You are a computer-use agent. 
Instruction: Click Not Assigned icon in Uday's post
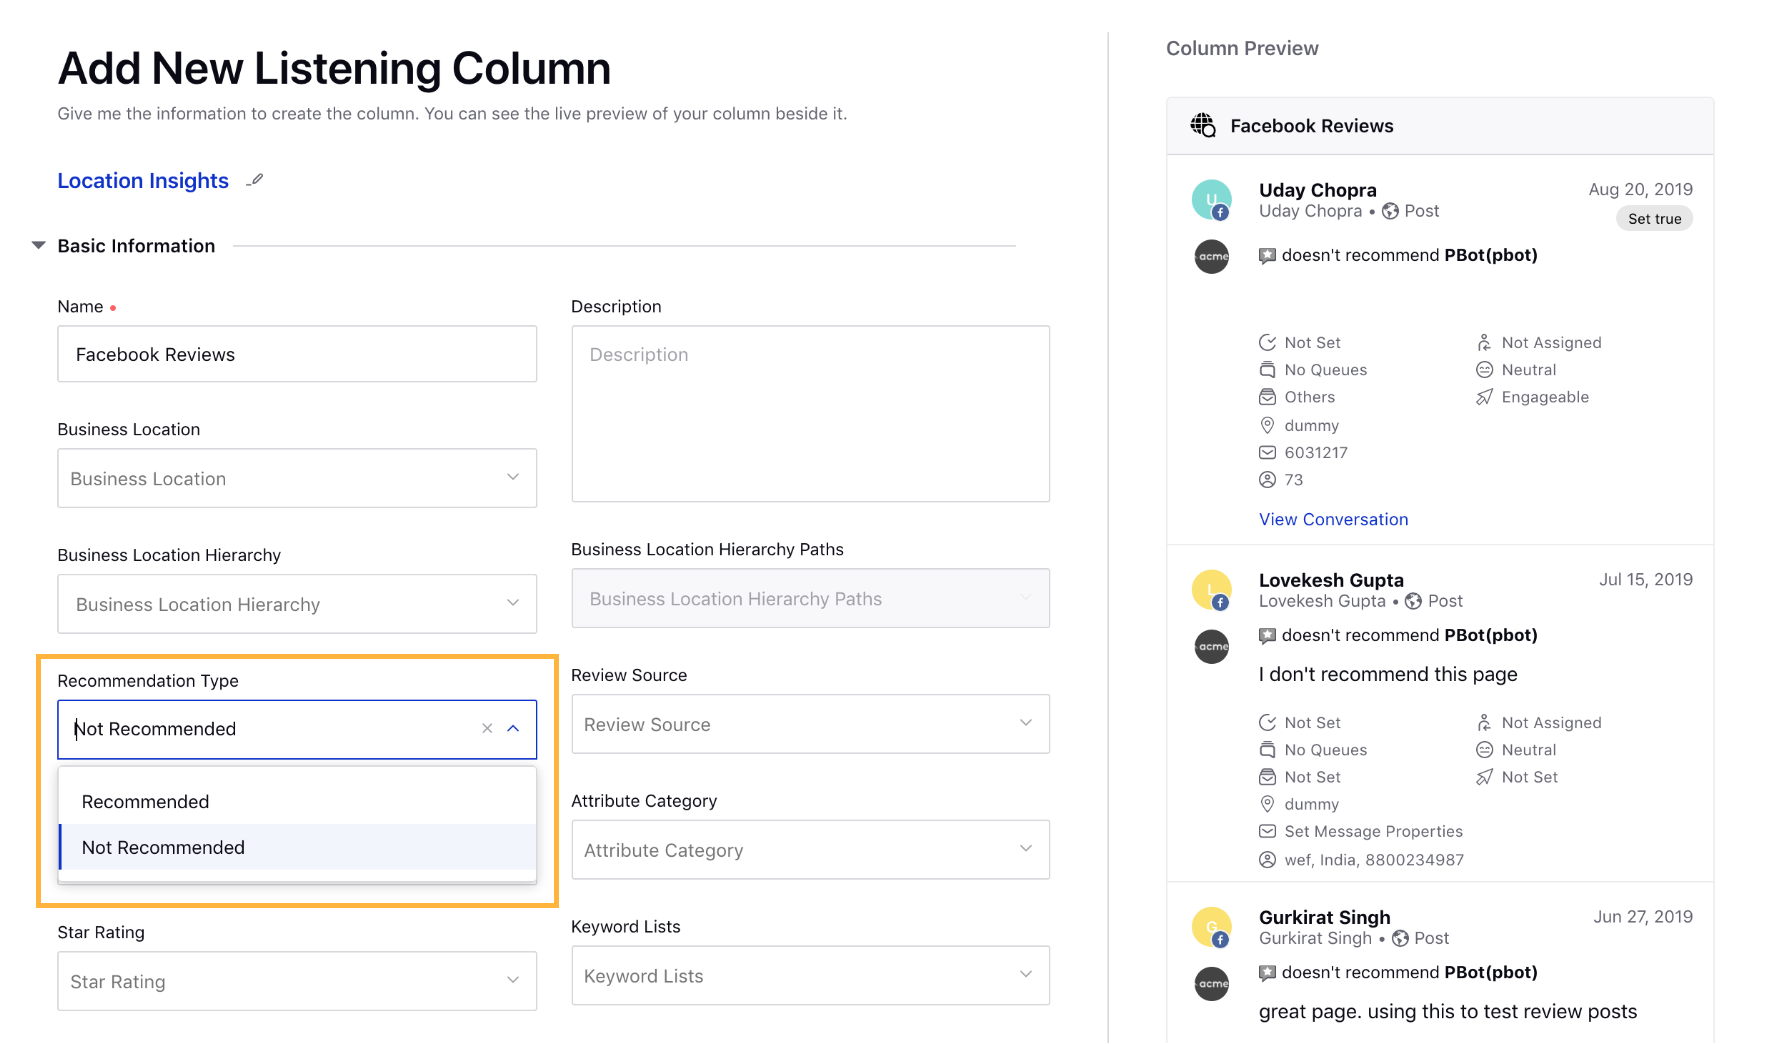[1484, 343]
